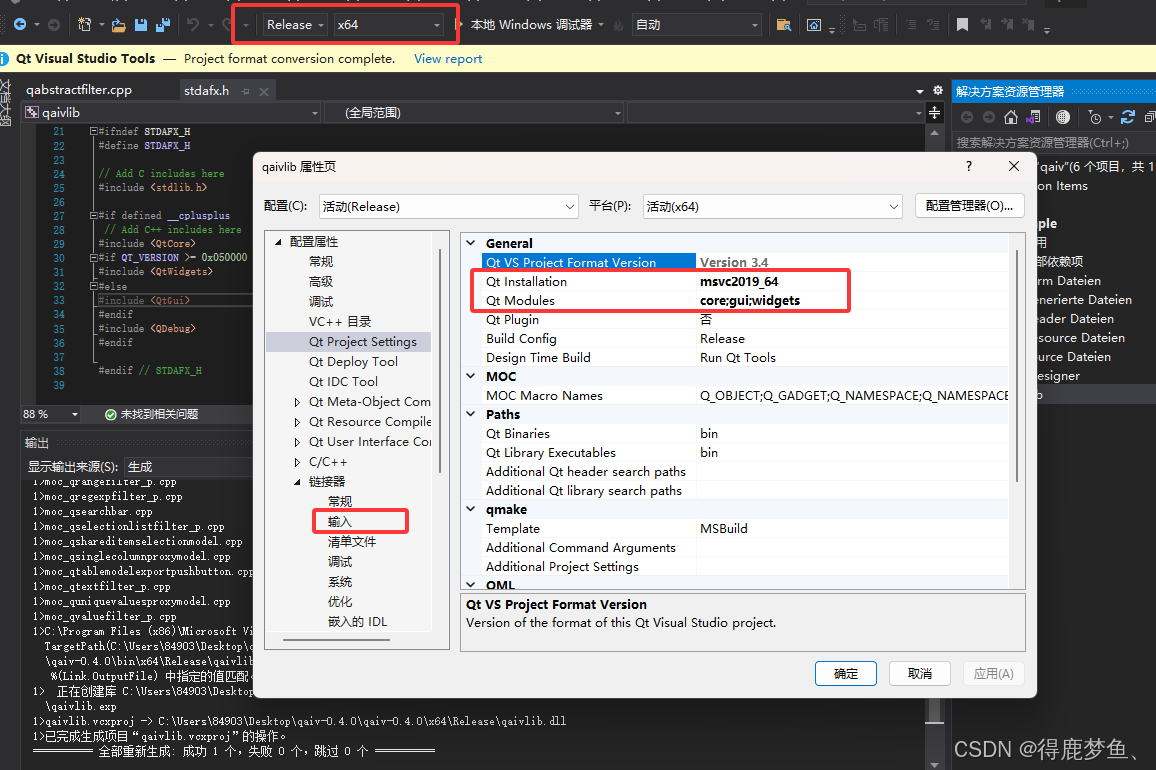Switch views icon in Solution Explorer
This screenshot has height=770, width=1156.
pos(1034,117)
